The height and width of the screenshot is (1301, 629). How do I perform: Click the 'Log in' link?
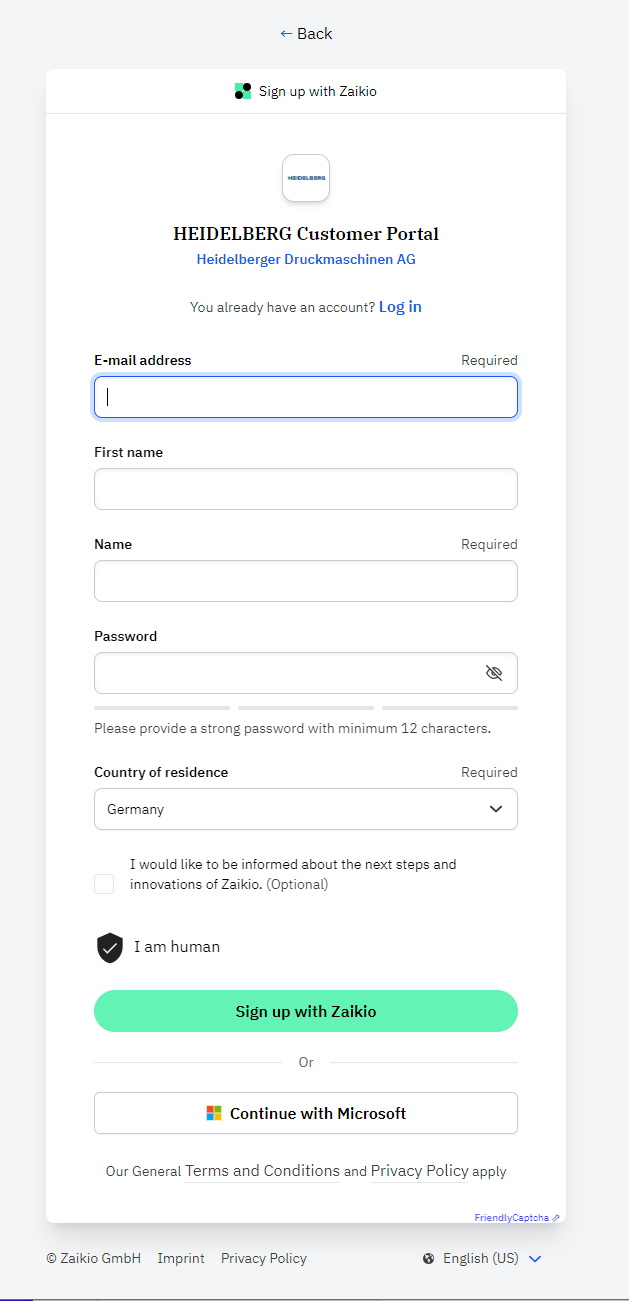(x=399, y=307)
